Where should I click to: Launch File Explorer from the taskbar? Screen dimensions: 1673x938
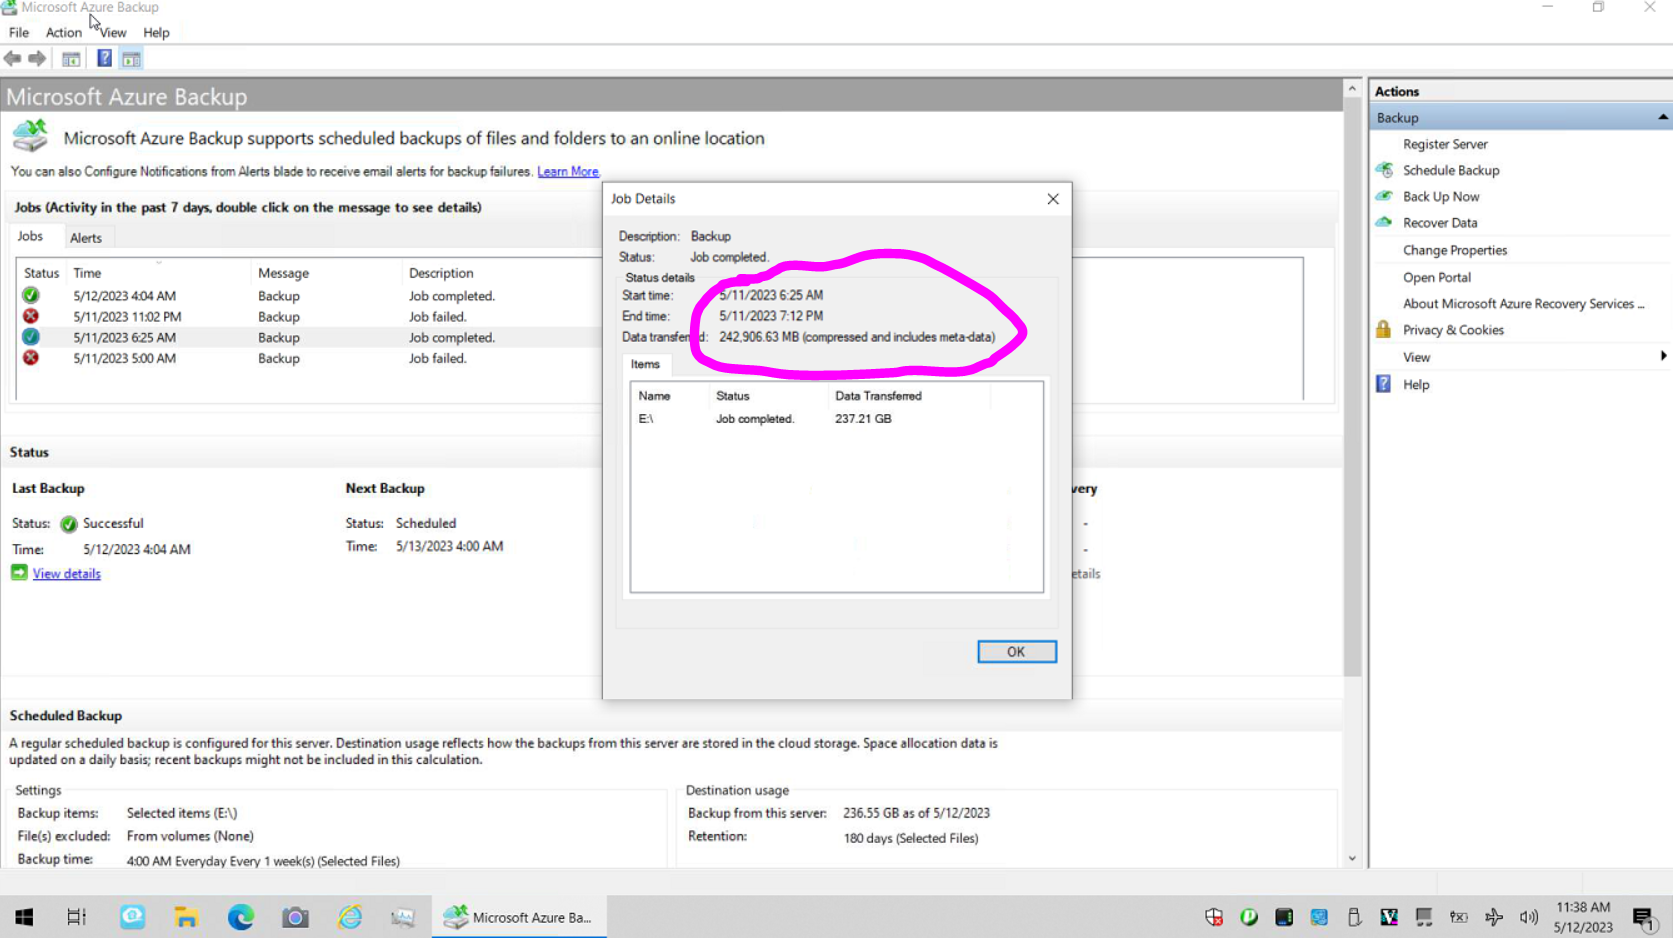pyautogui.click(x=186, y=917)
